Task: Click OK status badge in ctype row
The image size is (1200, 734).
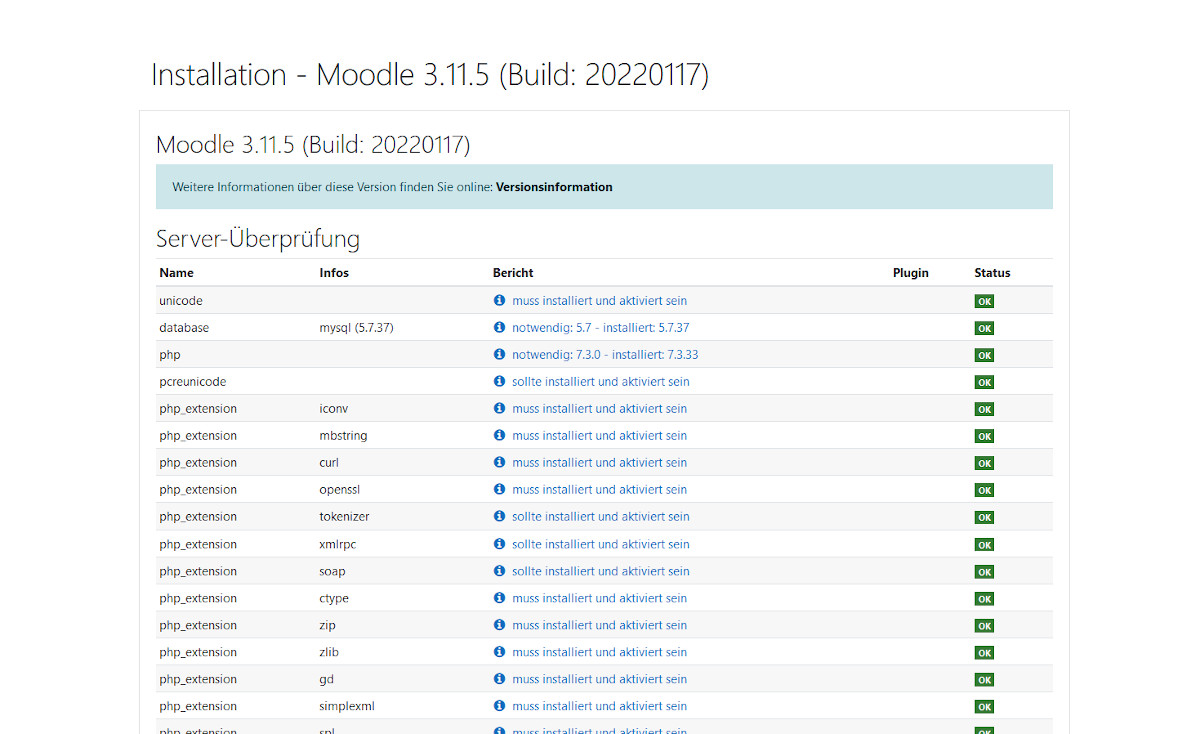Action: coord(984,599)
